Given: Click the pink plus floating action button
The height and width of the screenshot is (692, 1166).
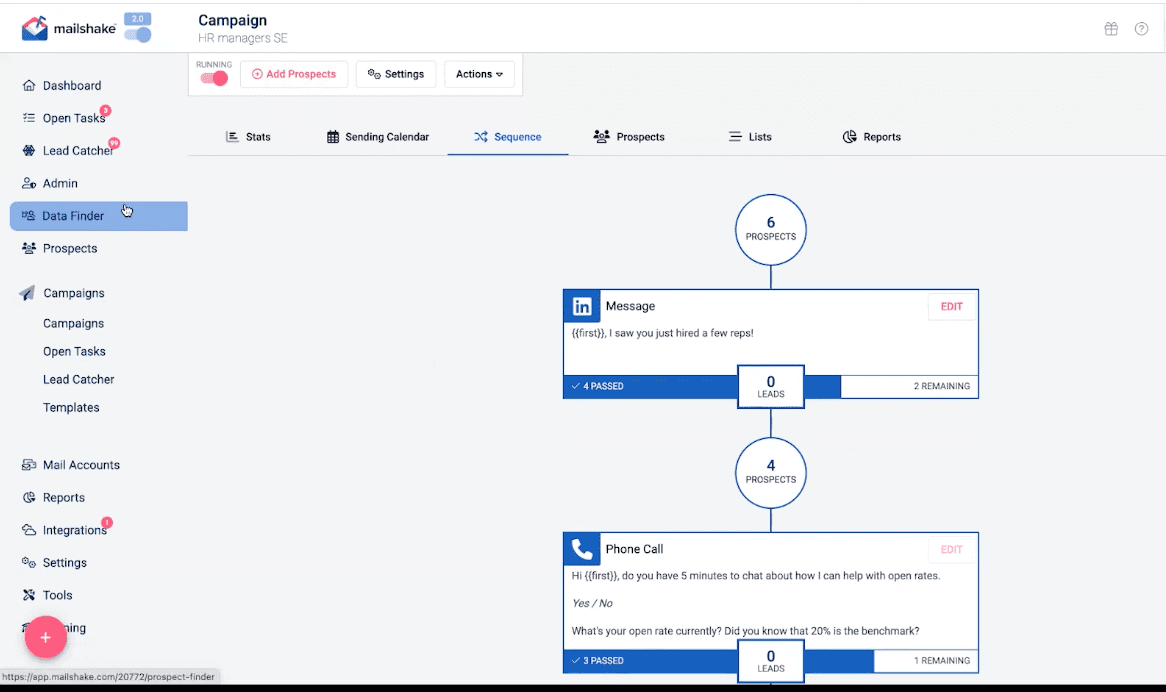Looking at the screenshot, I should (x=45, y=637).
